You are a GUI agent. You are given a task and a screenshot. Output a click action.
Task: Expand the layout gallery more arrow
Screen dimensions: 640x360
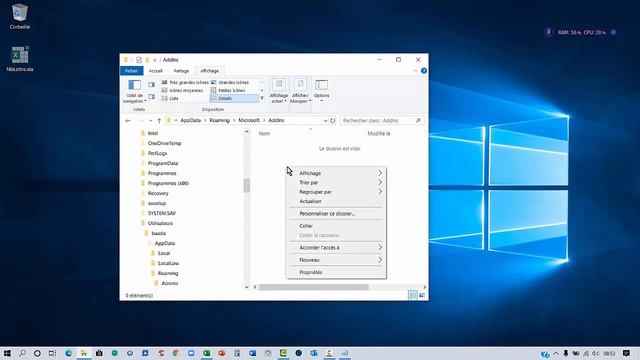pos(262,98)
